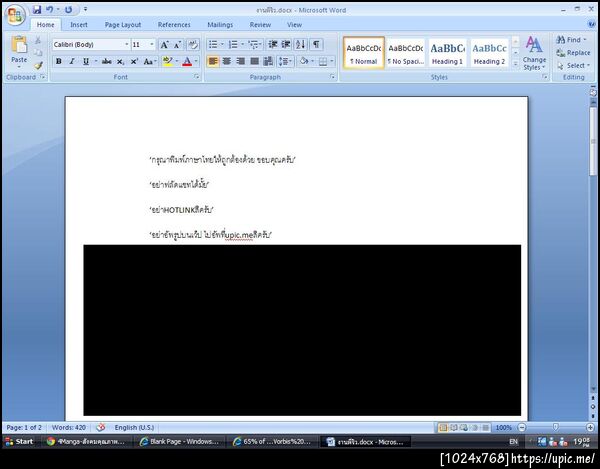Switch to the Insert tab
The width and height of the screenshot is (600, 469).
[79, 25]
